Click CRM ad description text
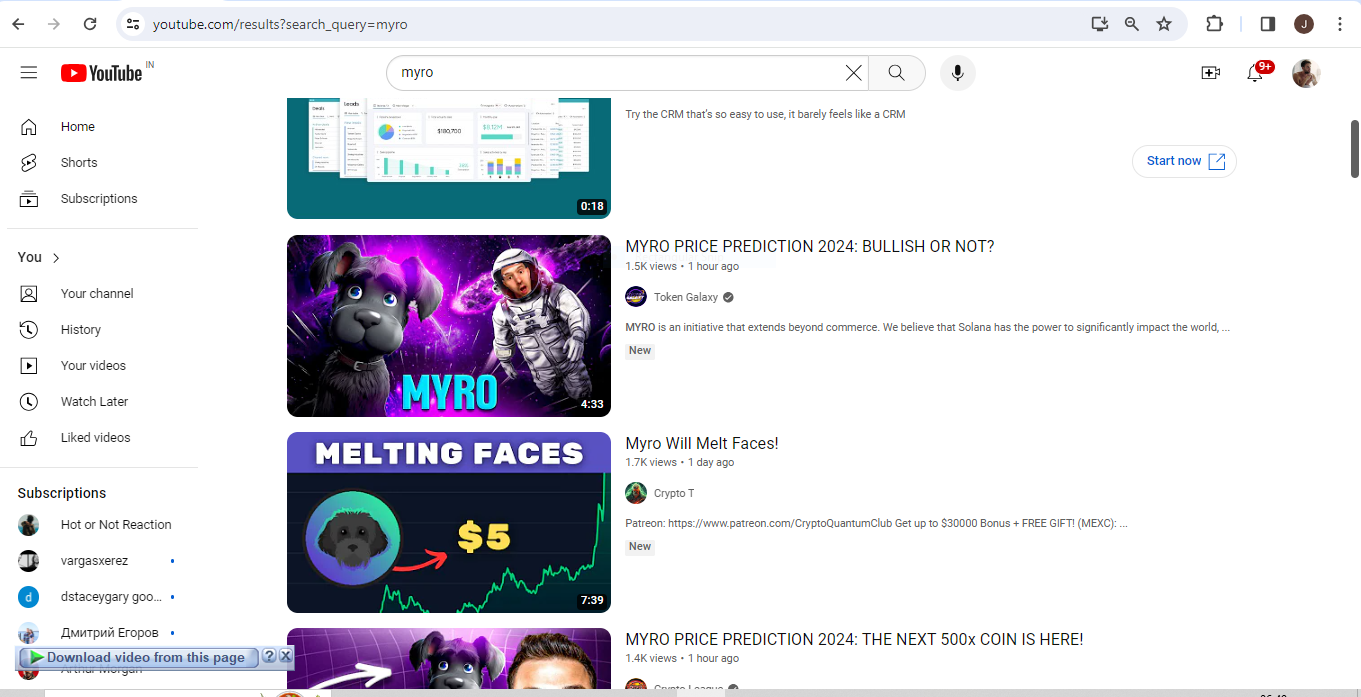Screen dimensions: 1361x697 765,114
